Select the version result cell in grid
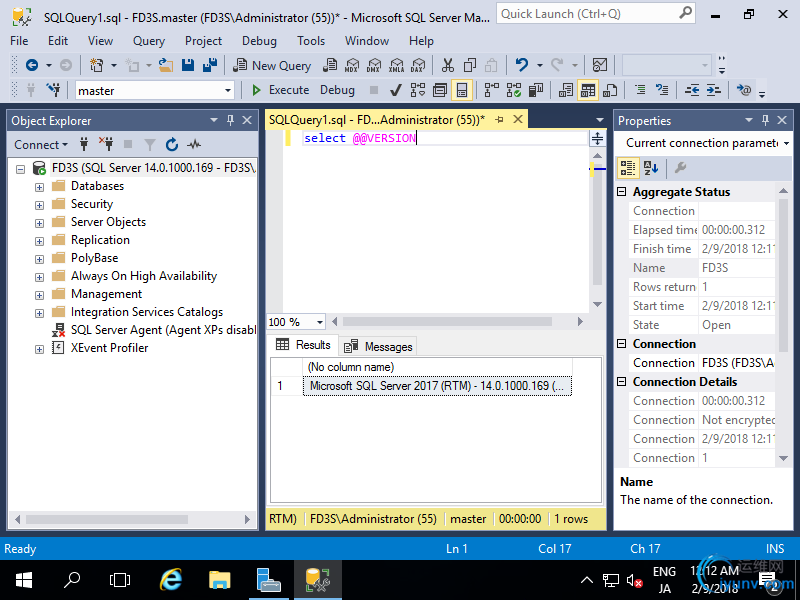This screenshot has width=800, height=600. (x=437, y=386)
